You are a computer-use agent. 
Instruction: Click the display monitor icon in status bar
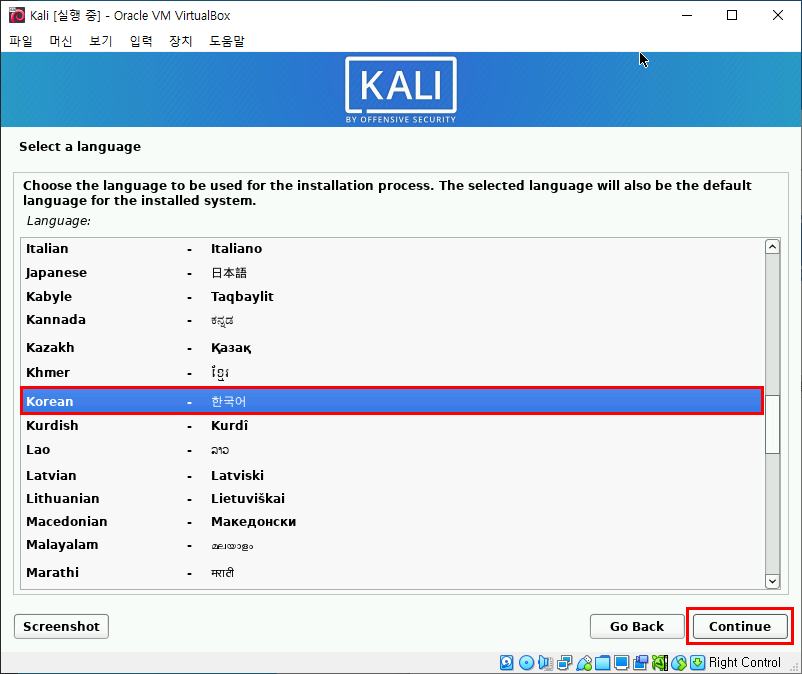pos(621,662)
